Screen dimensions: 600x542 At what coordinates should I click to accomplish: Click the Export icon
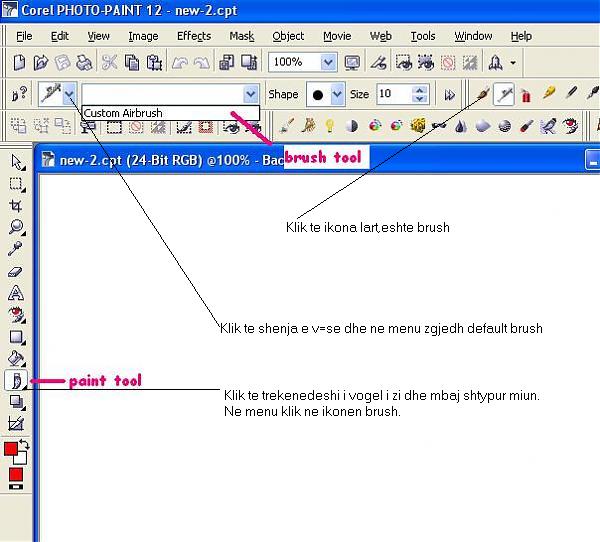click(249, 62)
